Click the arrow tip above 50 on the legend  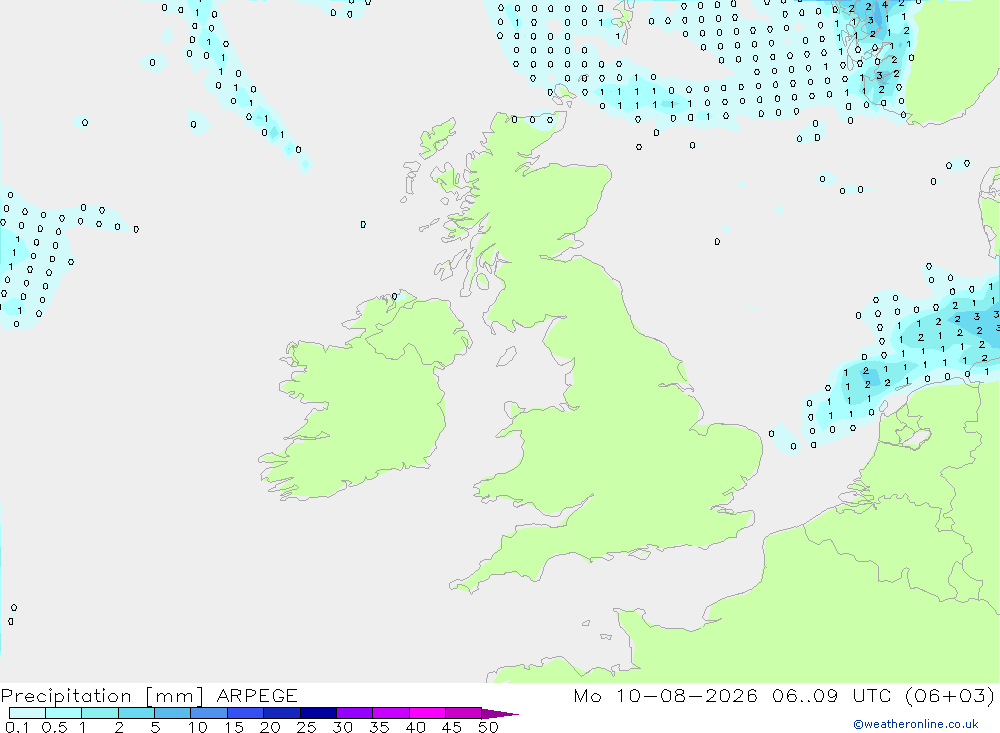(499, 714)
